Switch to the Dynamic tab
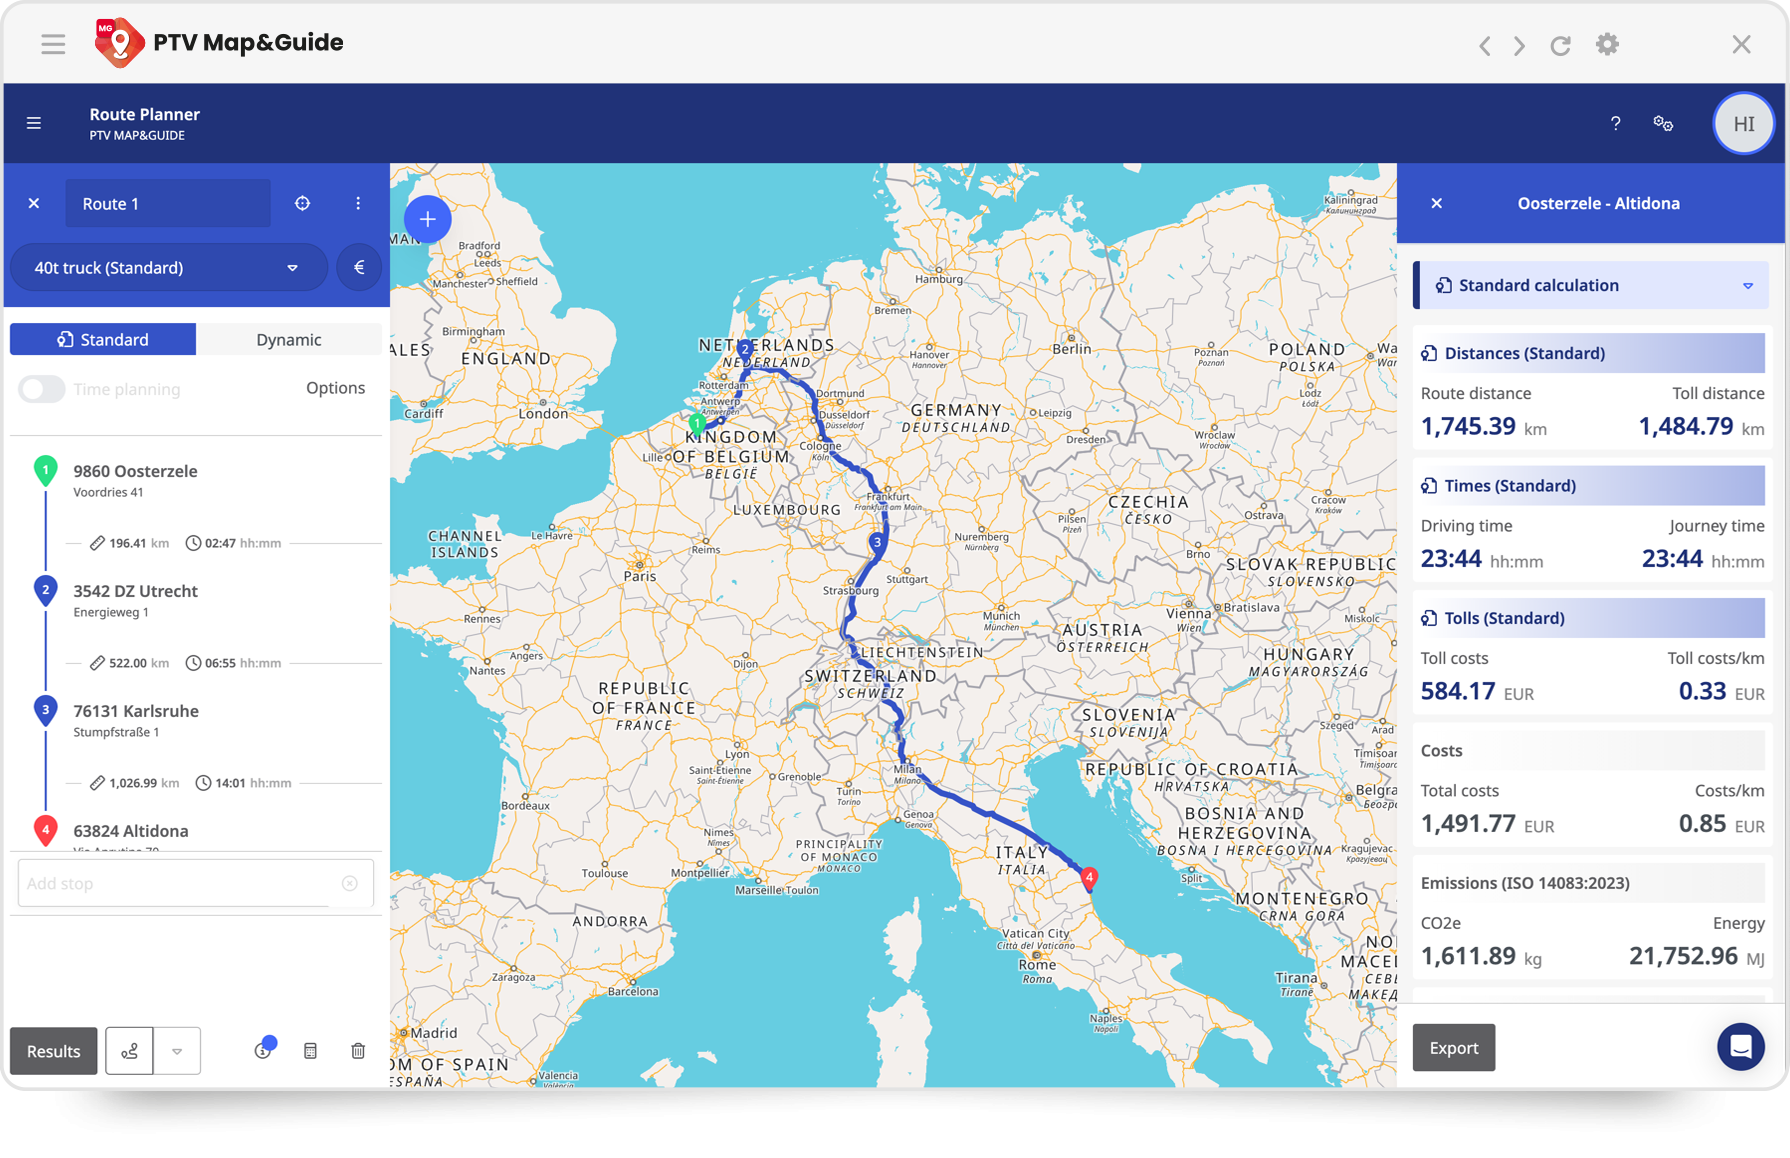Image resolution: width=1790 pixels, height=1158 pixels. 289,339
